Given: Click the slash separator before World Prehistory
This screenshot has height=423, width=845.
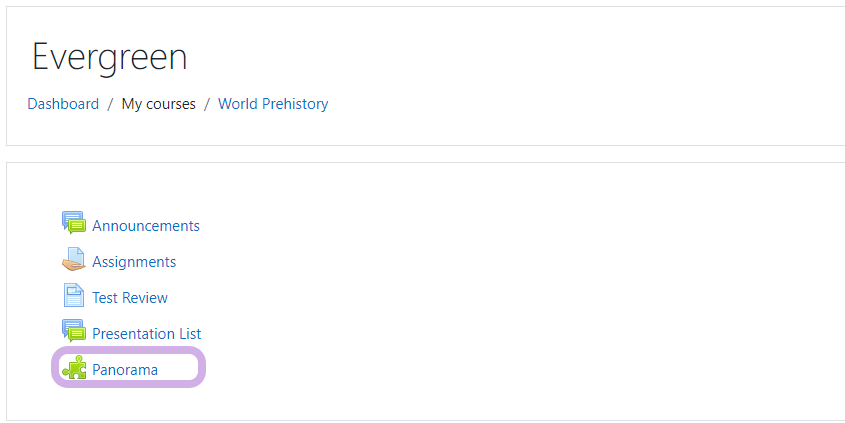Looking at the screenshot, I should pyautogui.click(x=207, y=104).
